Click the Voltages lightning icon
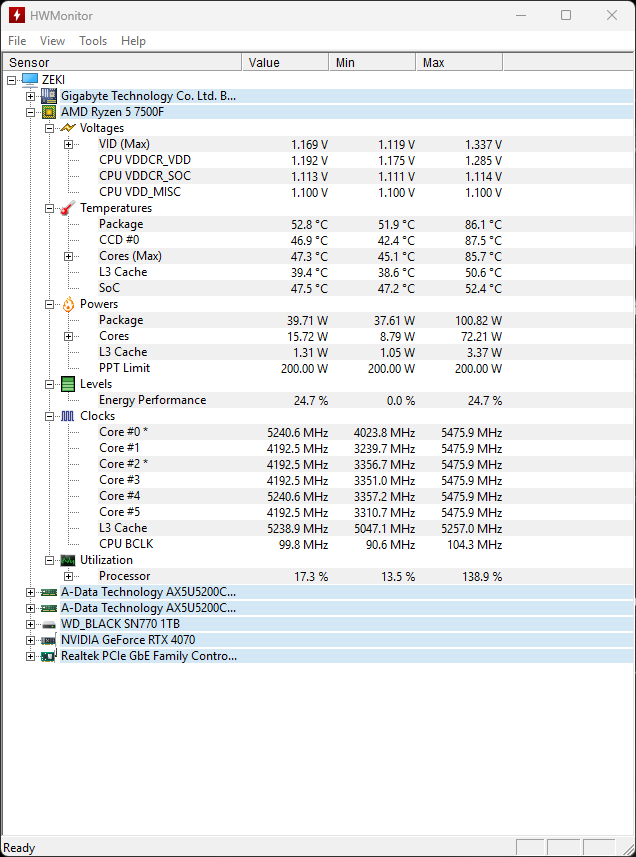This screenshot has width=636, height=857. [68, 128]
